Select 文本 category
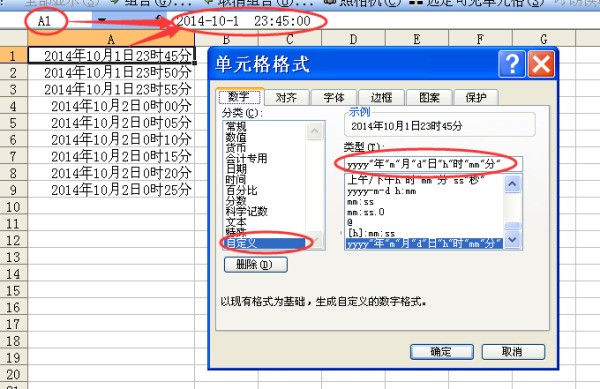Viewport: 600px width, 389px height. 236,222
